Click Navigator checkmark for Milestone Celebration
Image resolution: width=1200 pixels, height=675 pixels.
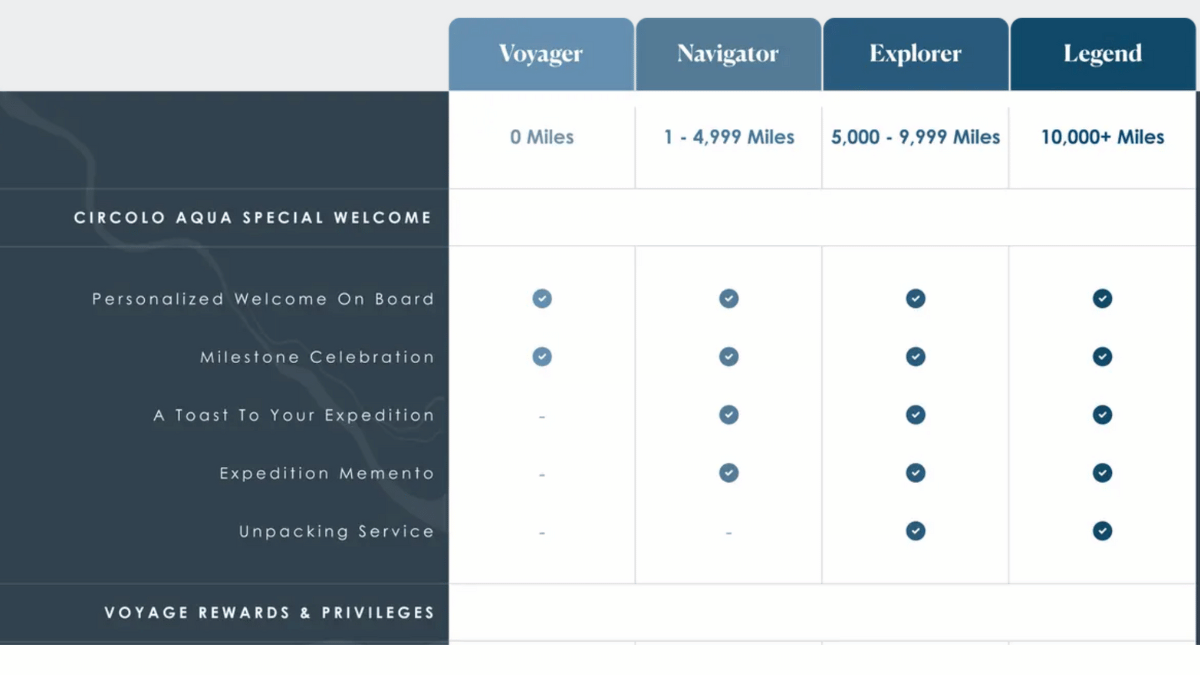coord(729,356)
